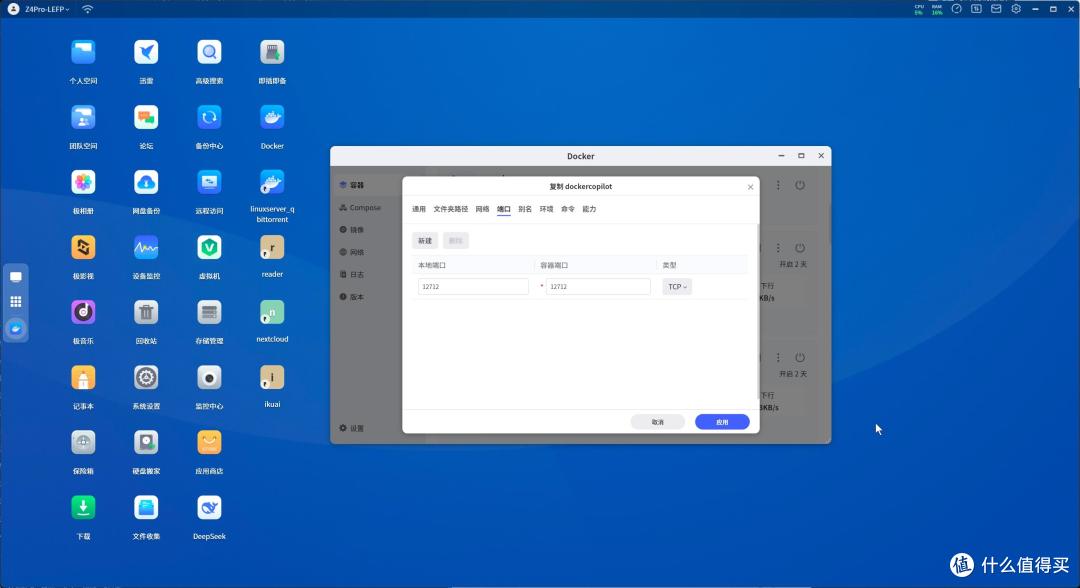Select 镜像 in the Docker sidebar

coord(352,229)
